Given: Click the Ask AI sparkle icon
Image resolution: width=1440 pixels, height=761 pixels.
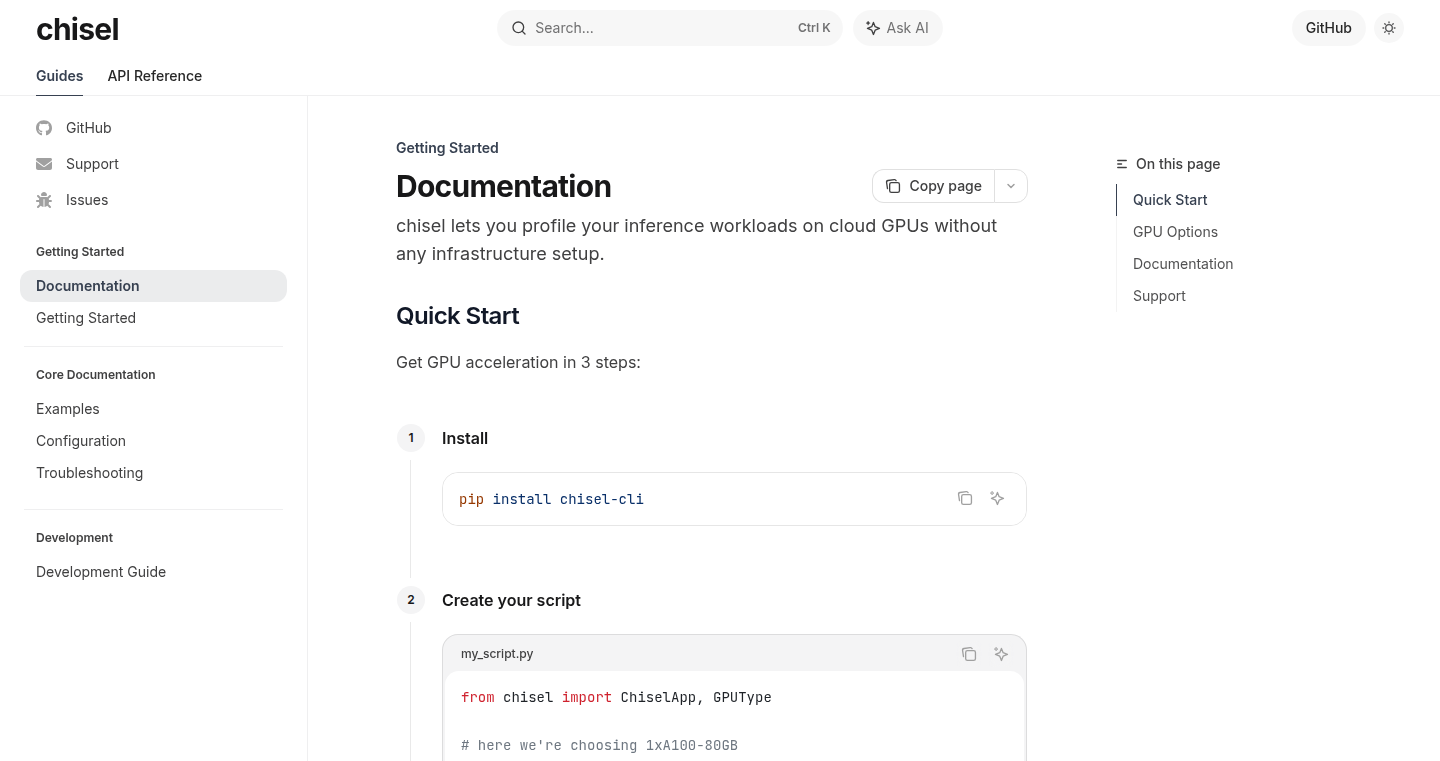Looking at the screenshot, I should point(873,28).
